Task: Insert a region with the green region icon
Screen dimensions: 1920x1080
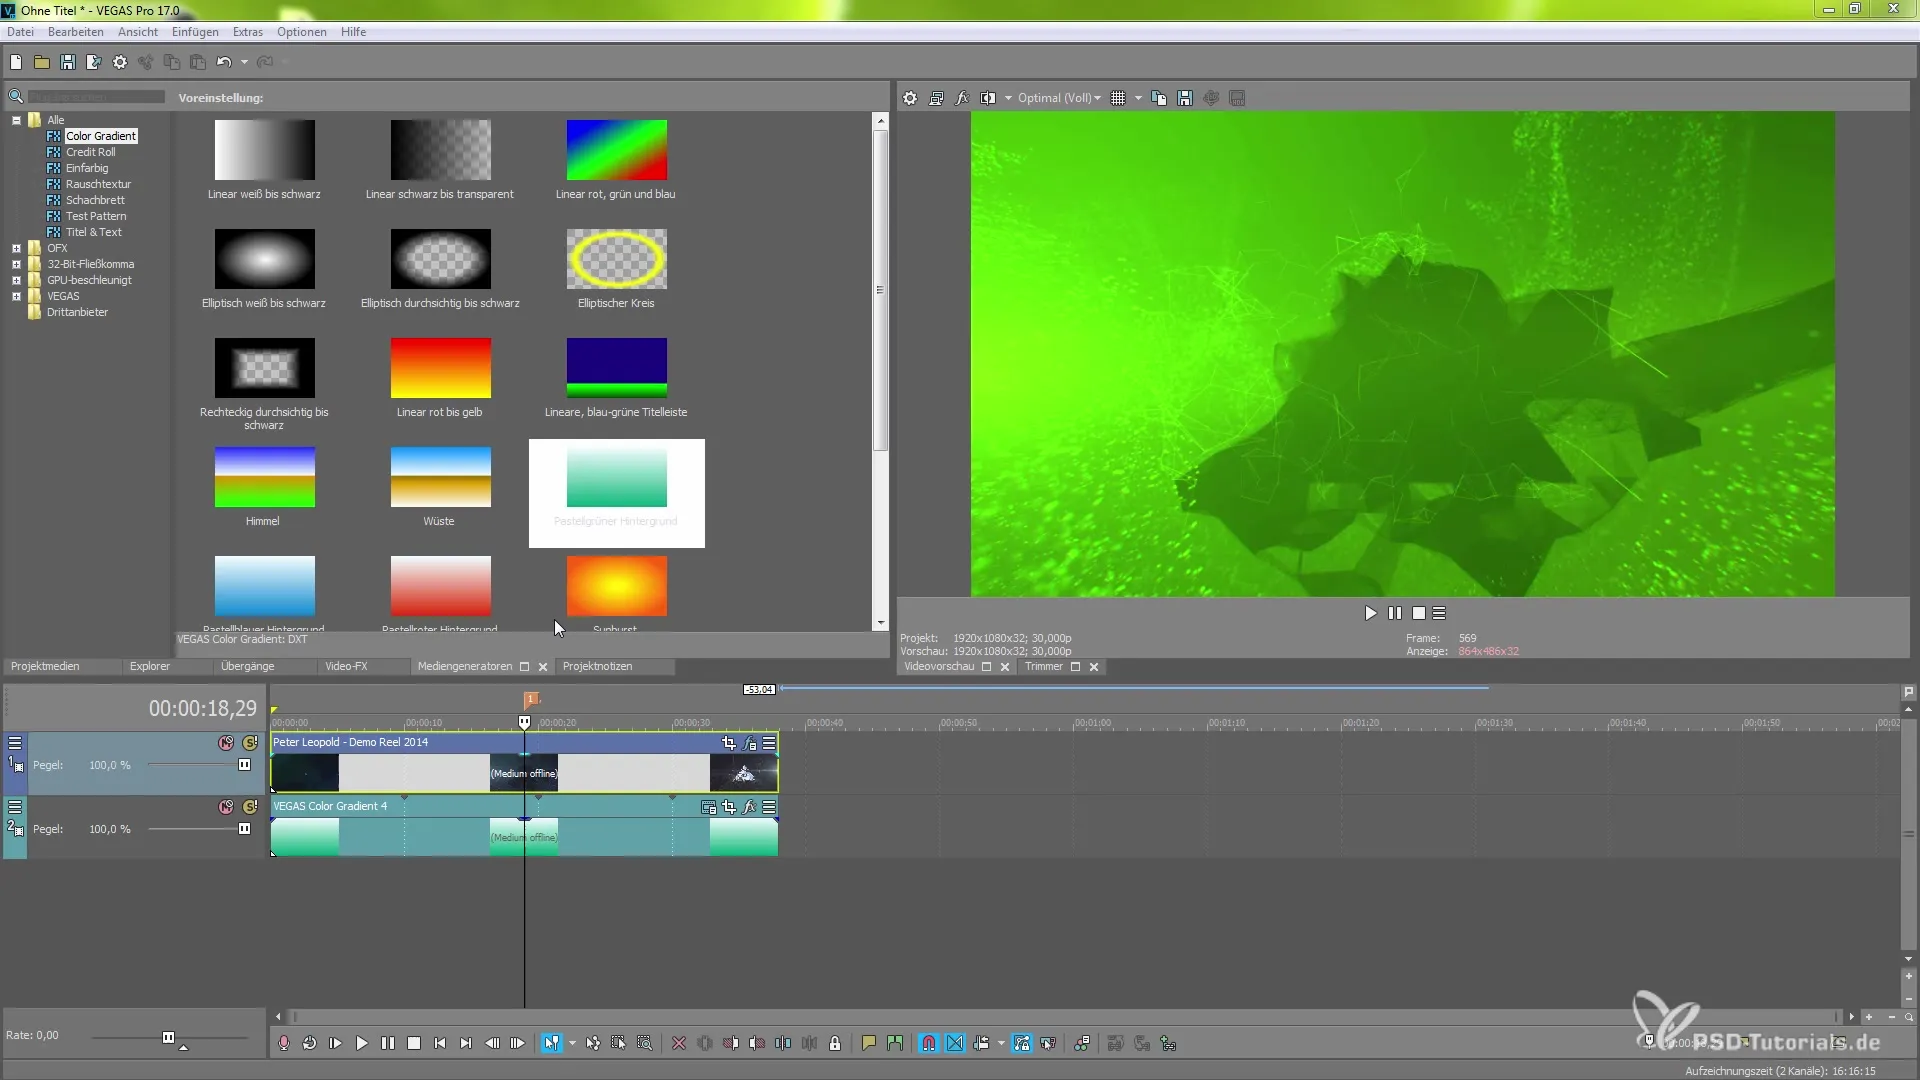Action: click(x=895, y=1043)
